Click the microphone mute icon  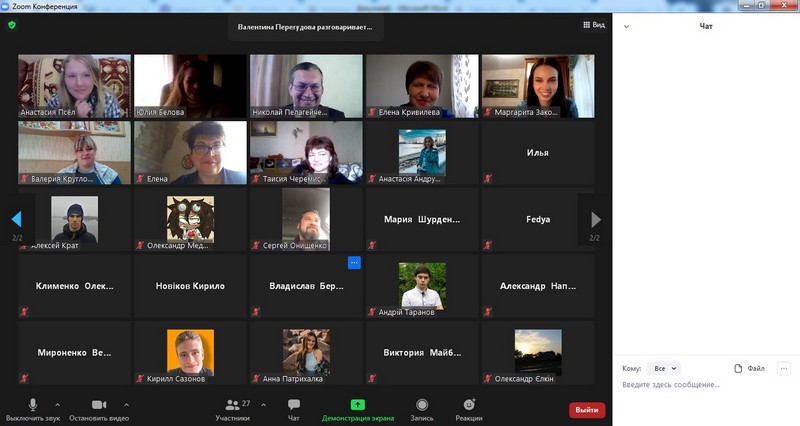tap(33, 405)
